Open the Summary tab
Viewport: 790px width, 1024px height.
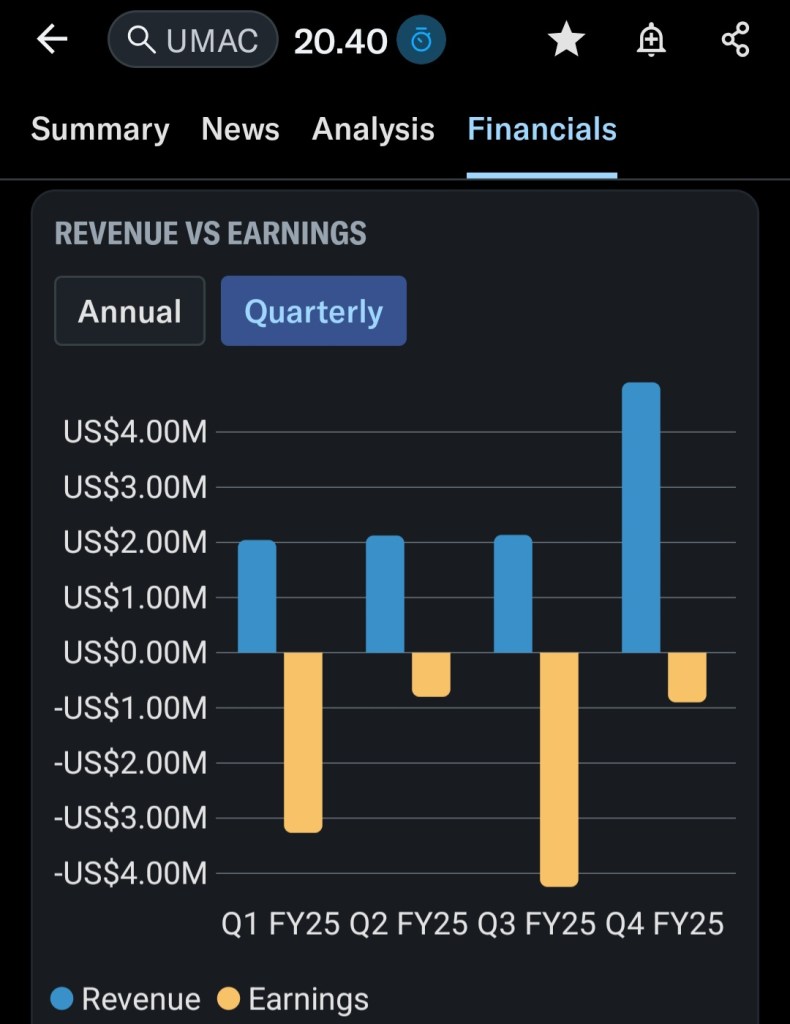100,129
